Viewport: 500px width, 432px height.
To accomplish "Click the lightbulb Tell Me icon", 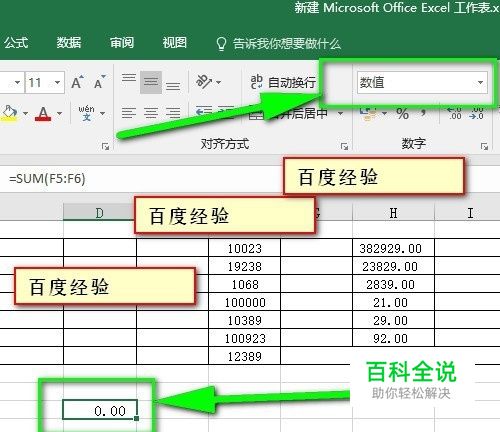I will pos(221,44).
